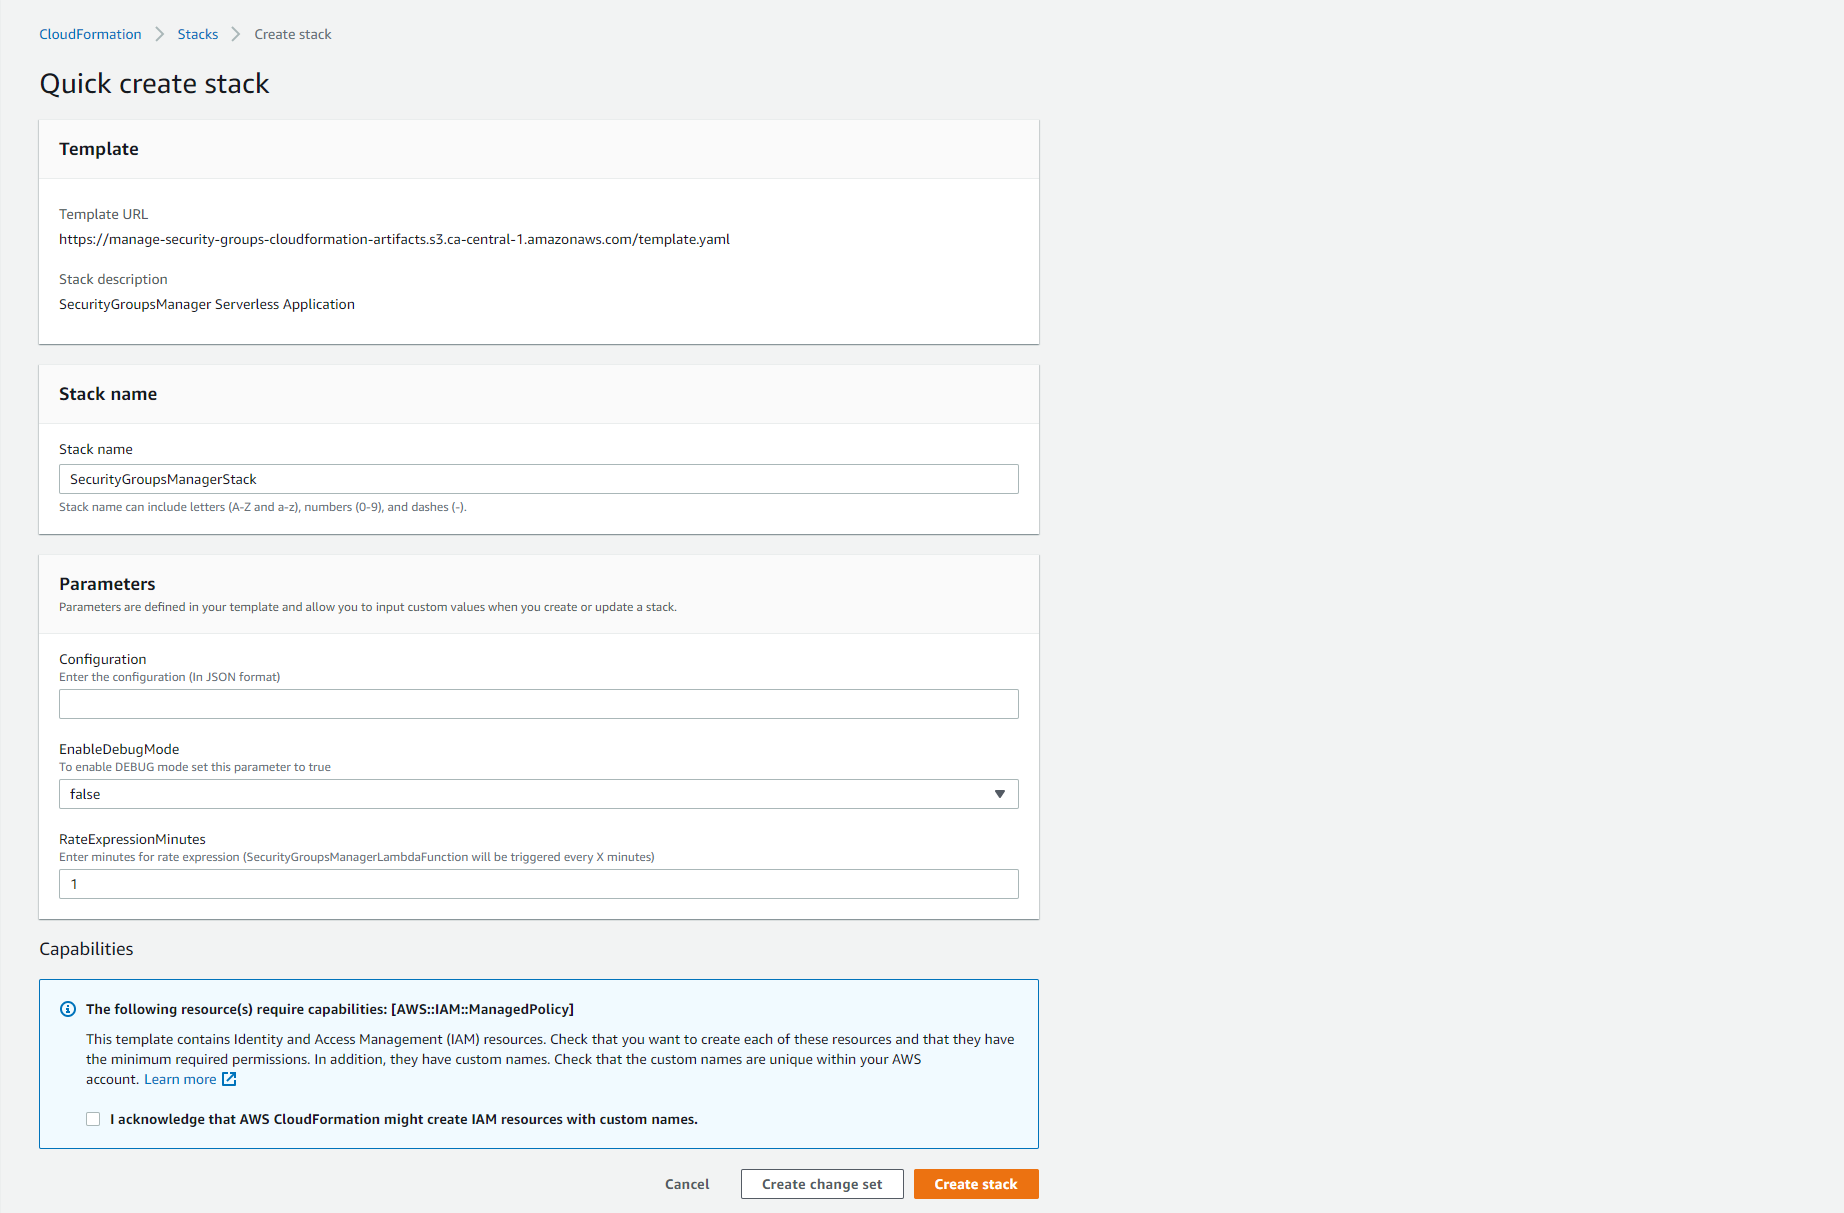Click the chevron after CloudFormation breadcrumb
Image resolution: width=1844 pixels, height=1213 pixels.
click(160, 34)
